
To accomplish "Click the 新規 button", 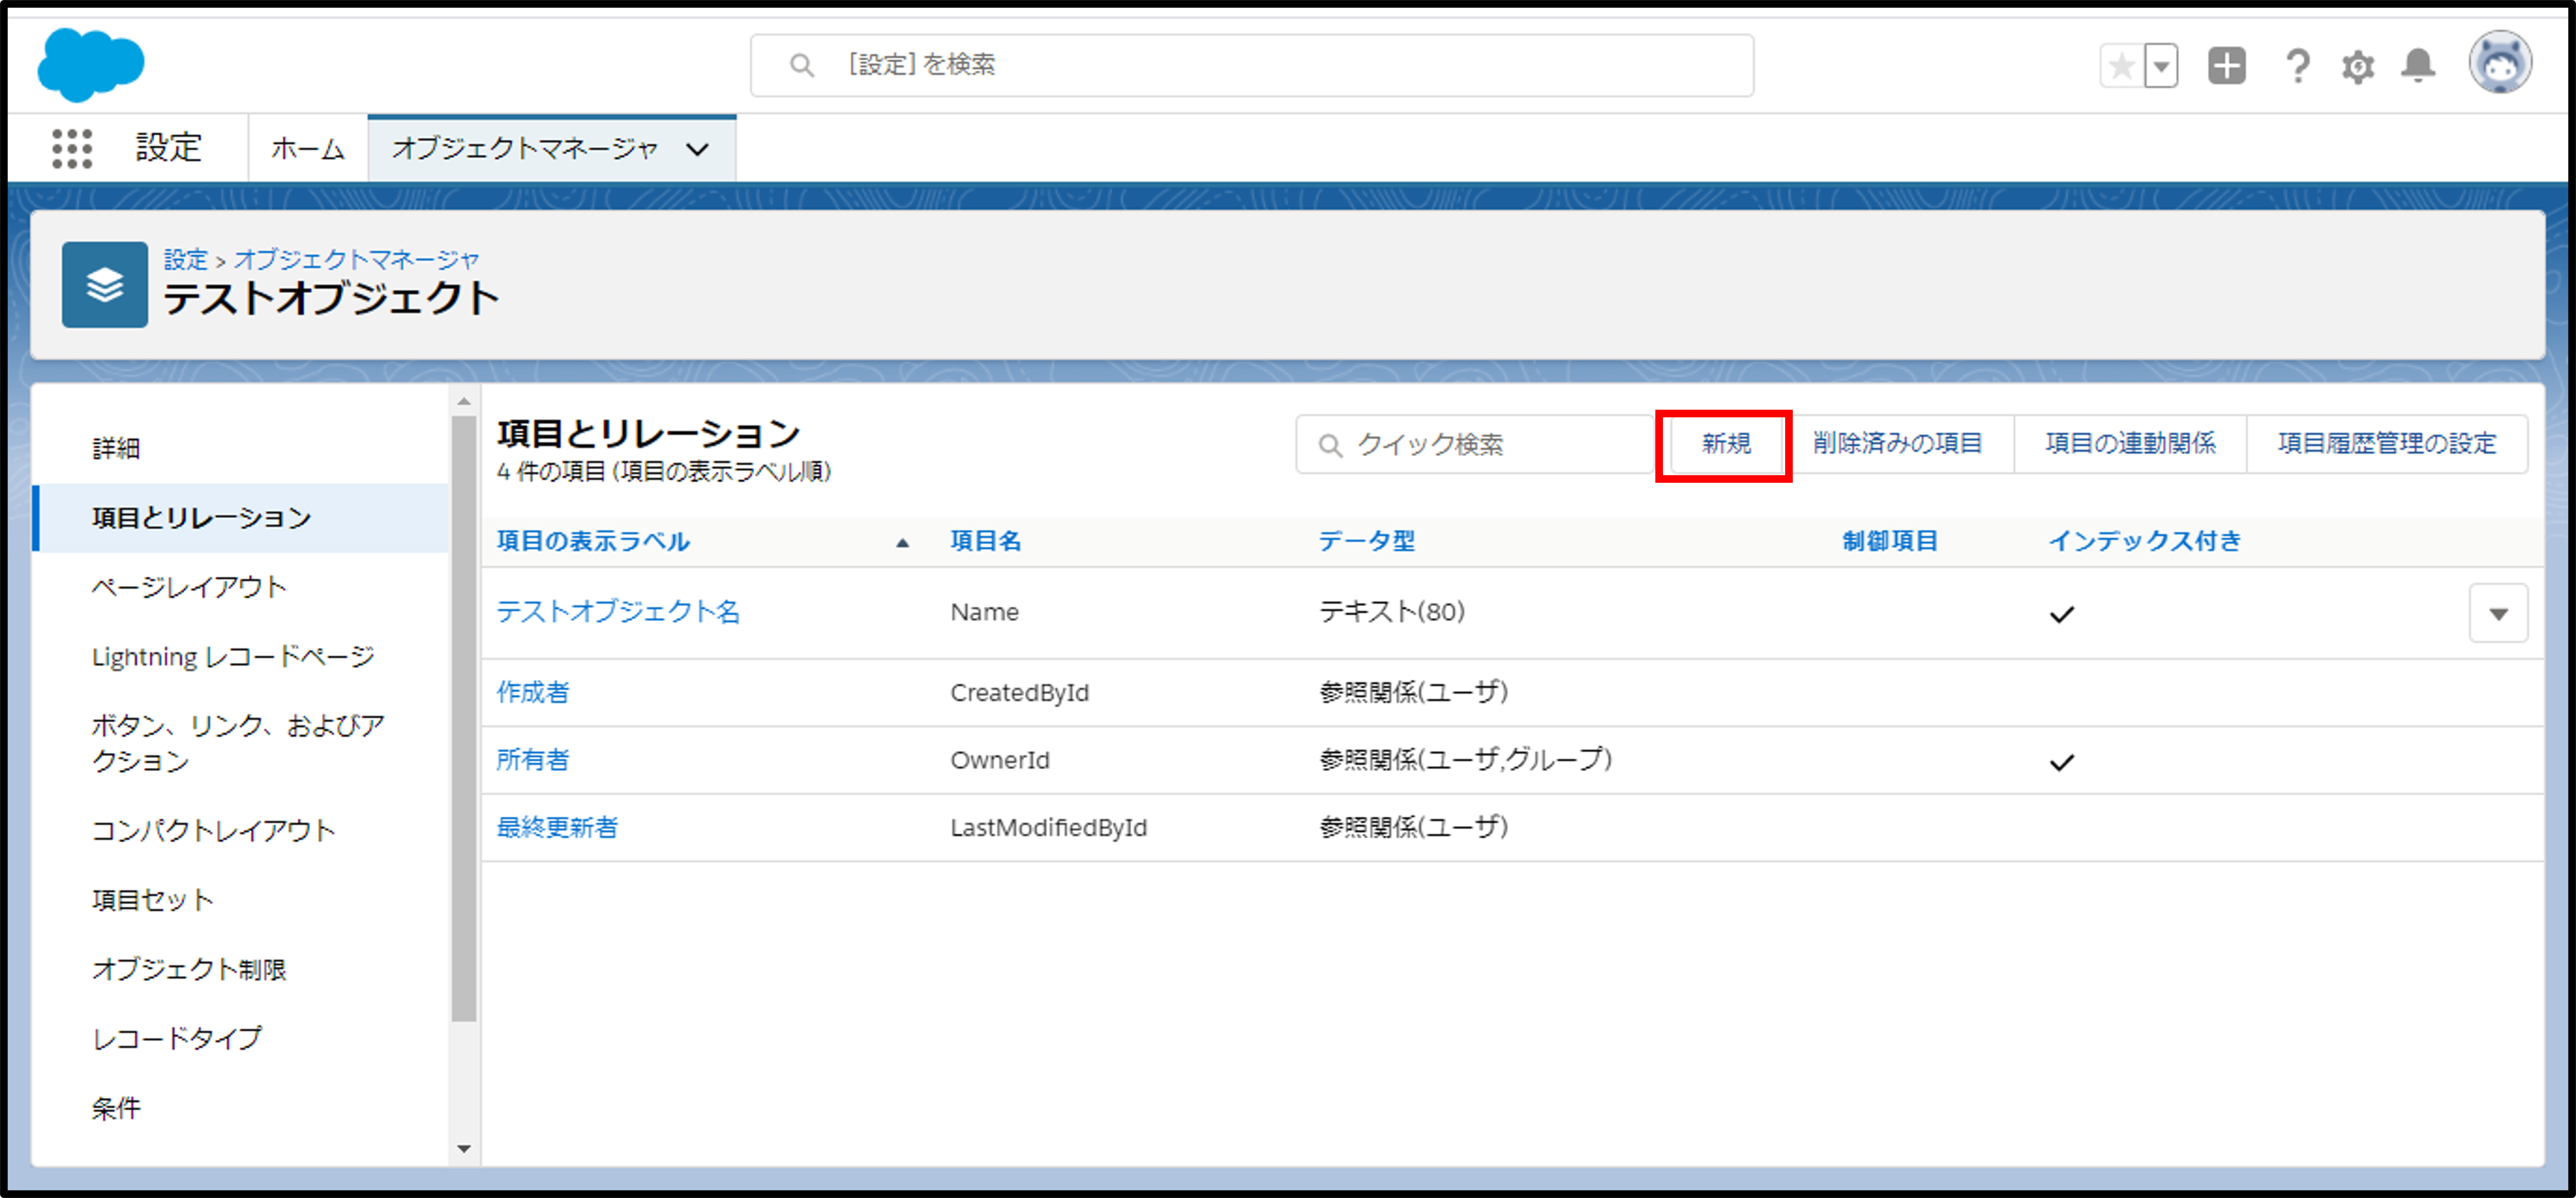I will [1725, 444].
